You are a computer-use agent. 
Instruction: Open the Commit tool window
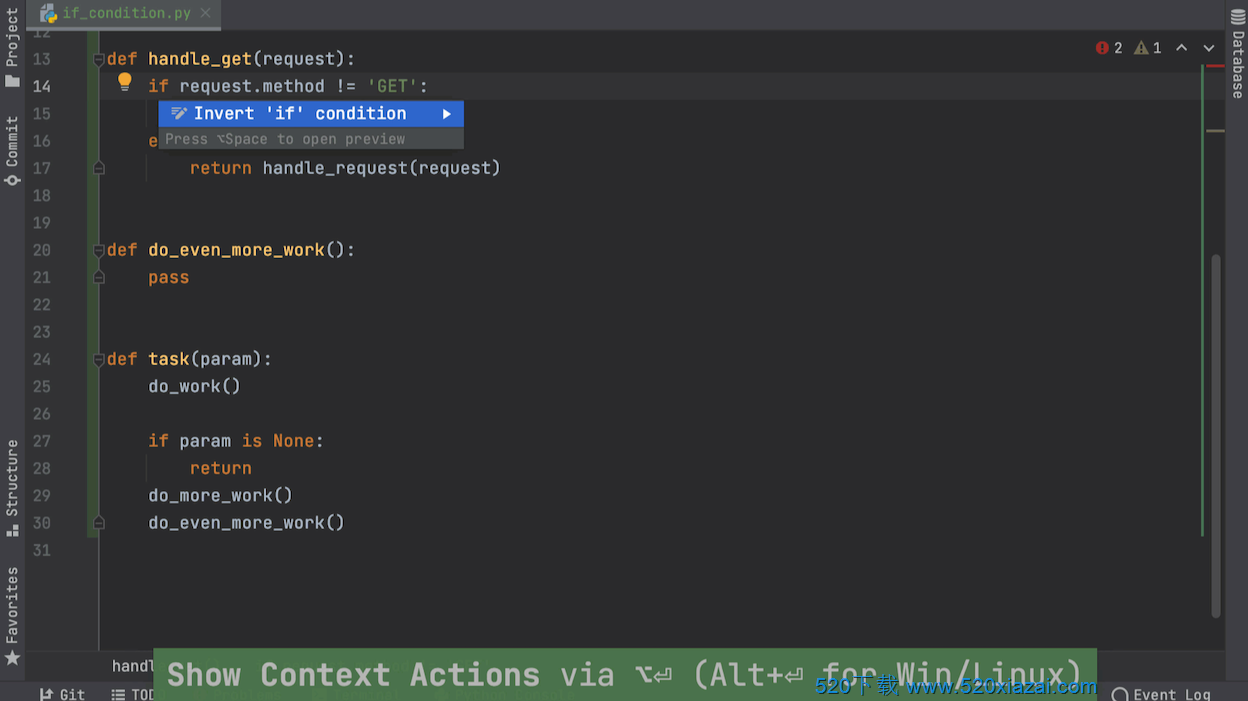(x=12, y=151)
